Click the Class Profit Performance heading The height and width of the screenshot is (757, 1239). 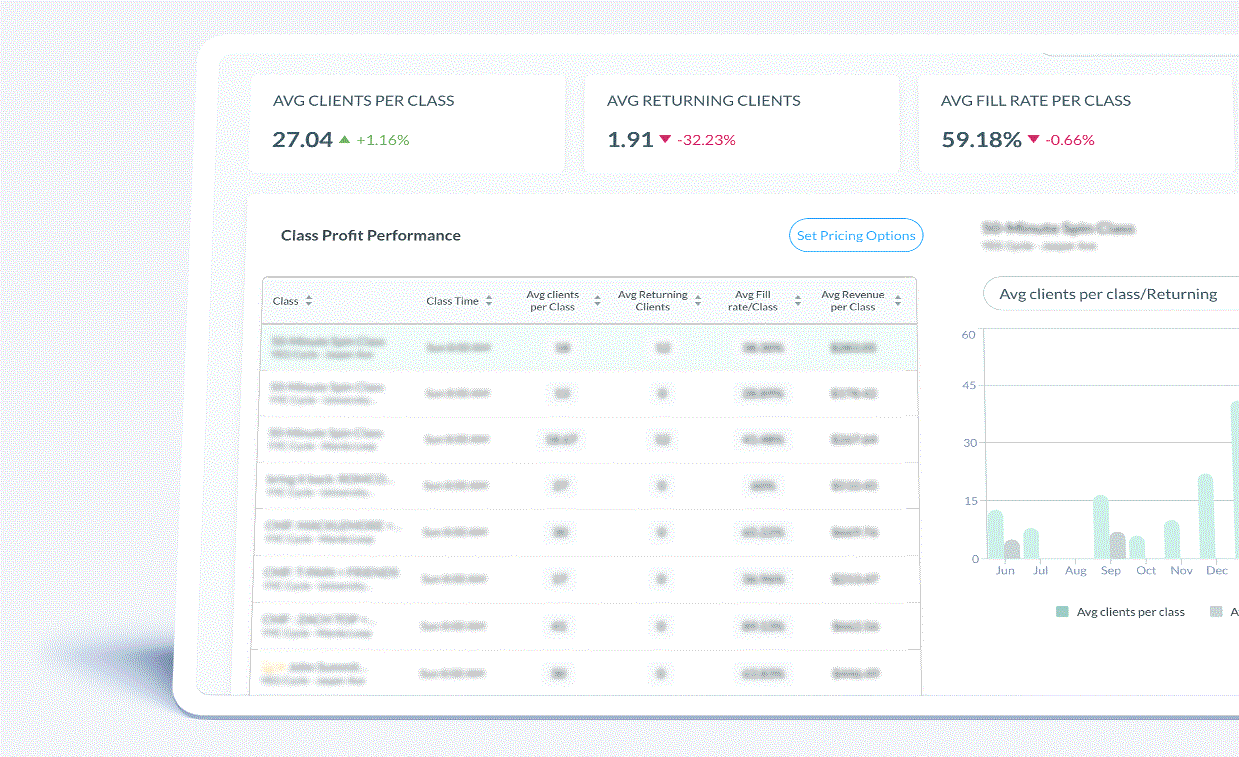[371, 236]
